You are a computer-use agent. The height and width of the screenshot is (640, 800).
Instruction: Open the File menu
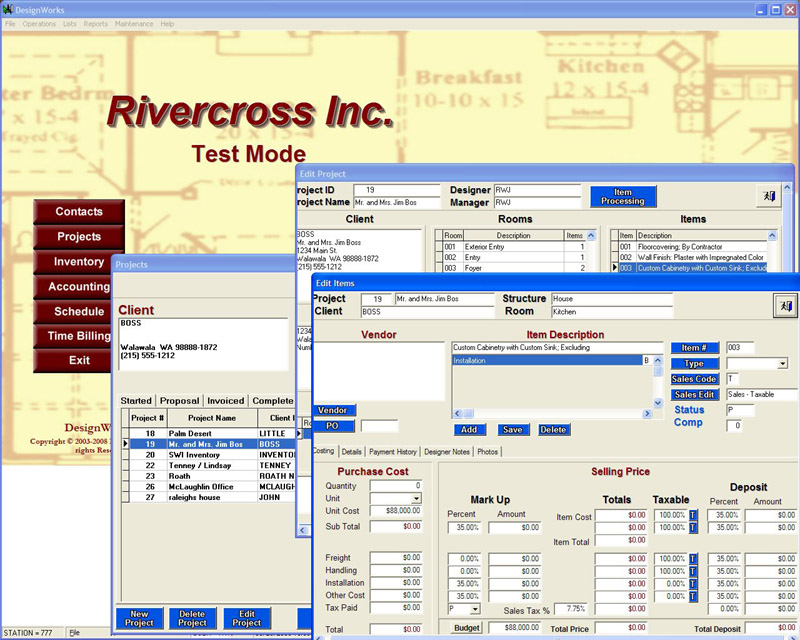(x=10, y=24)
